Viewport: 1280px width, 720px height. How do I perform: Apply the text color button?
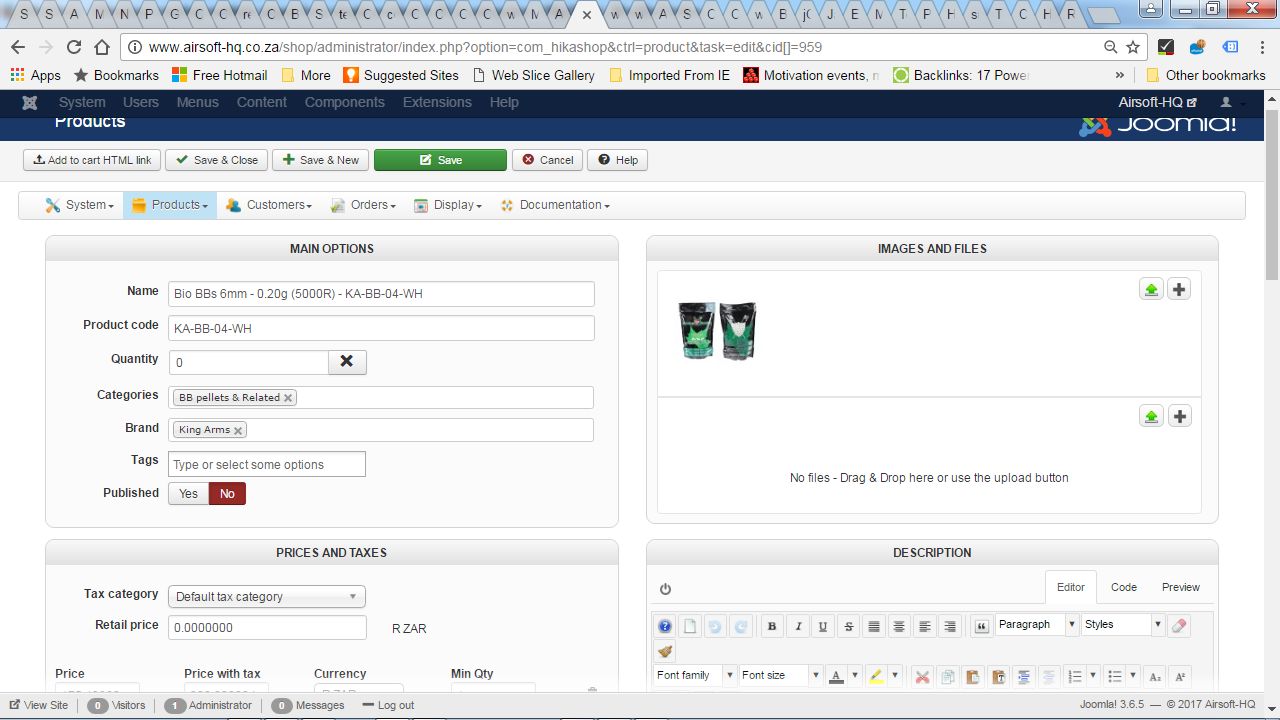pos(838,677)
